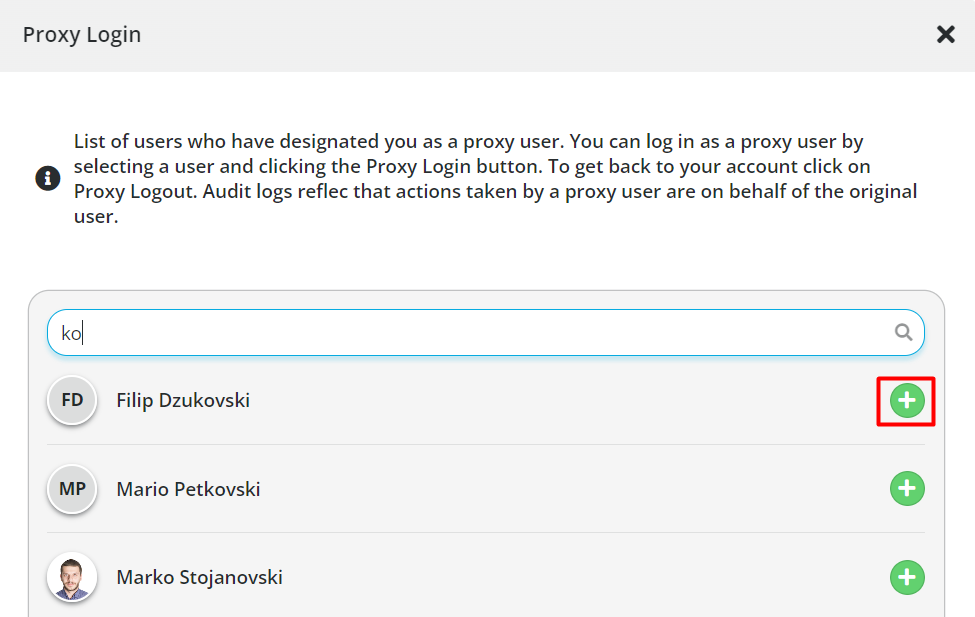
Task: Add Filip Dzukovski with the green plus
Action: coord(907,401)
